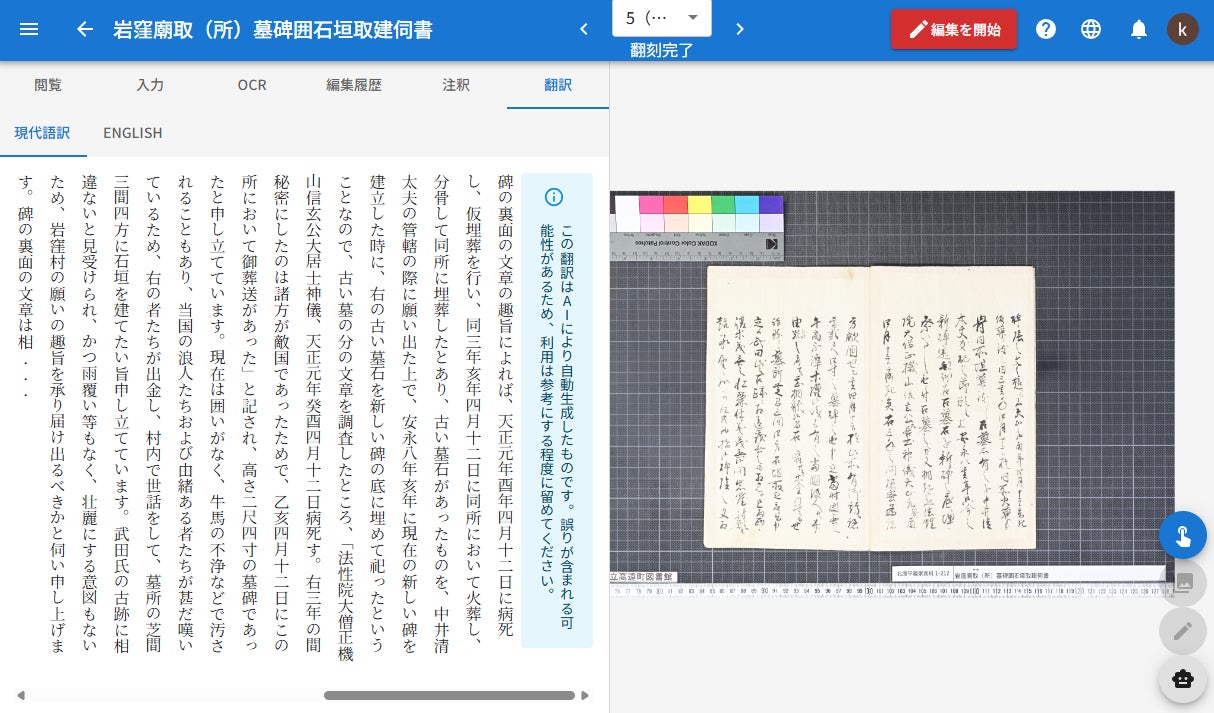Screen dimensions: 1214x713
Task: Open the 注釈 annotations tab
Action: pyautogui.click(x=456, y=85)
